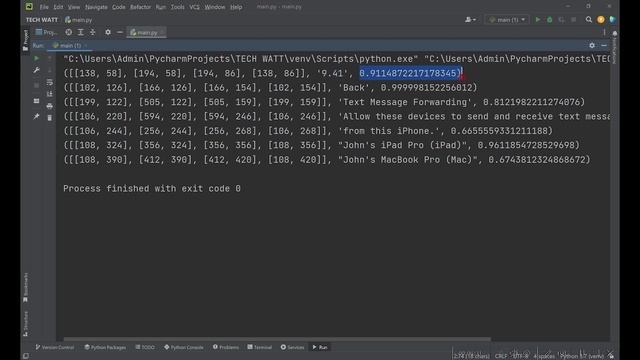Click TECH WATT project breadcrumb

pyautogui.click(x=42, y=20)
